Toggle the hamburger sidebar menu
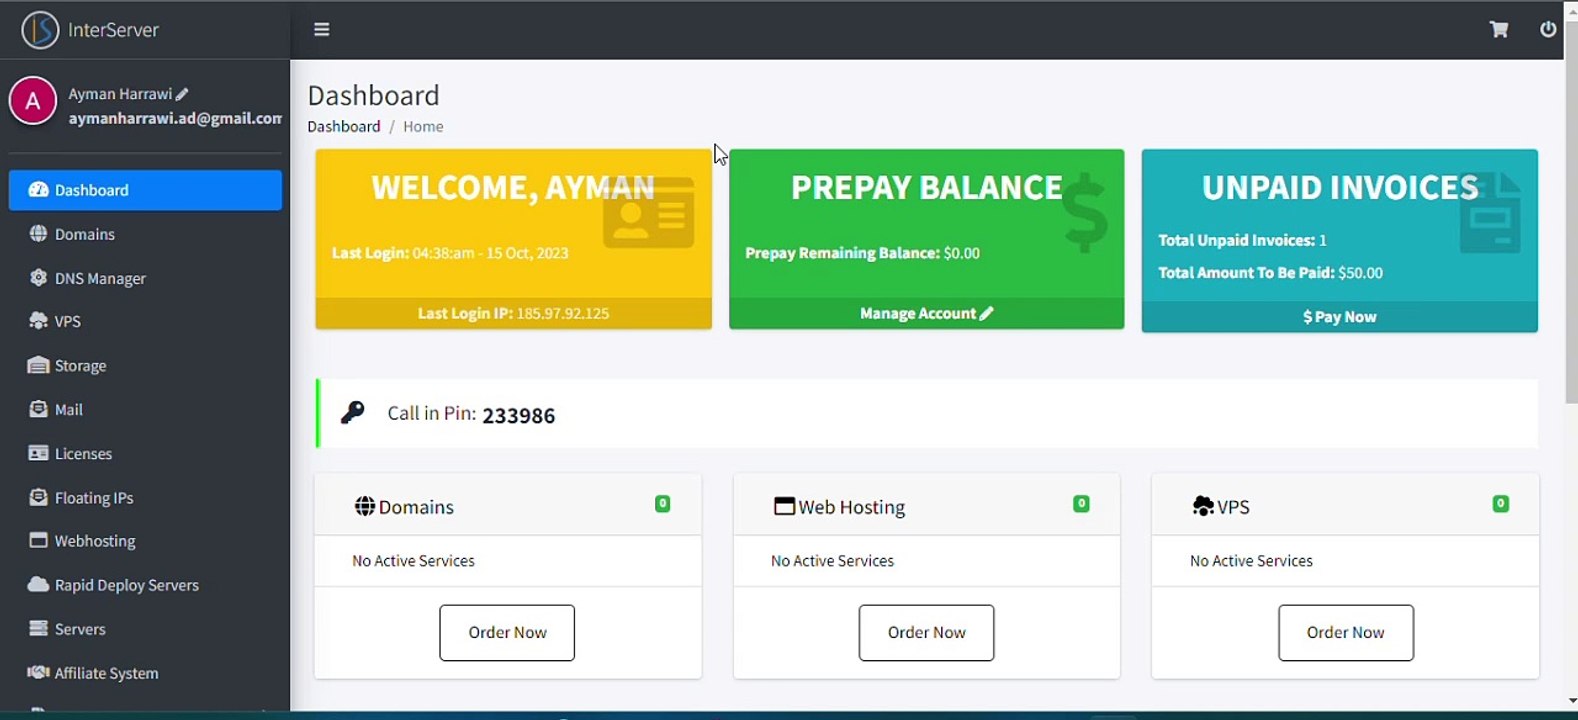 coord(322,29)
